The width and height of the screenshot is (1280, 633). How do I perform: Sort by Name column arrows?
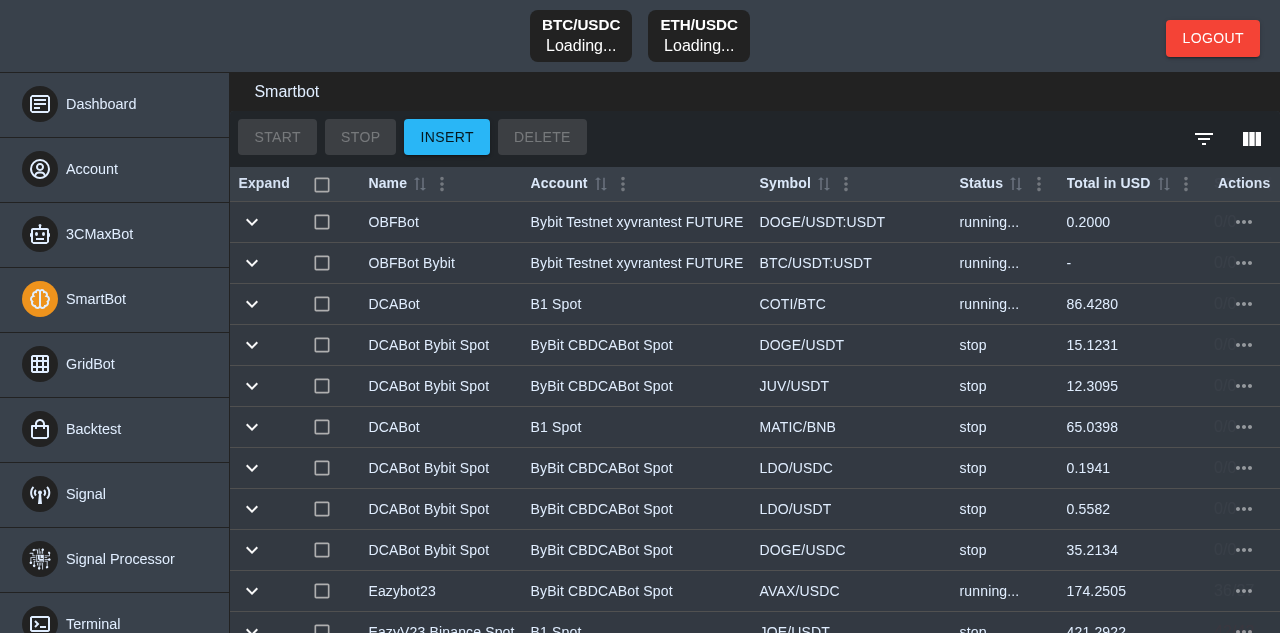tap(420, 184)
